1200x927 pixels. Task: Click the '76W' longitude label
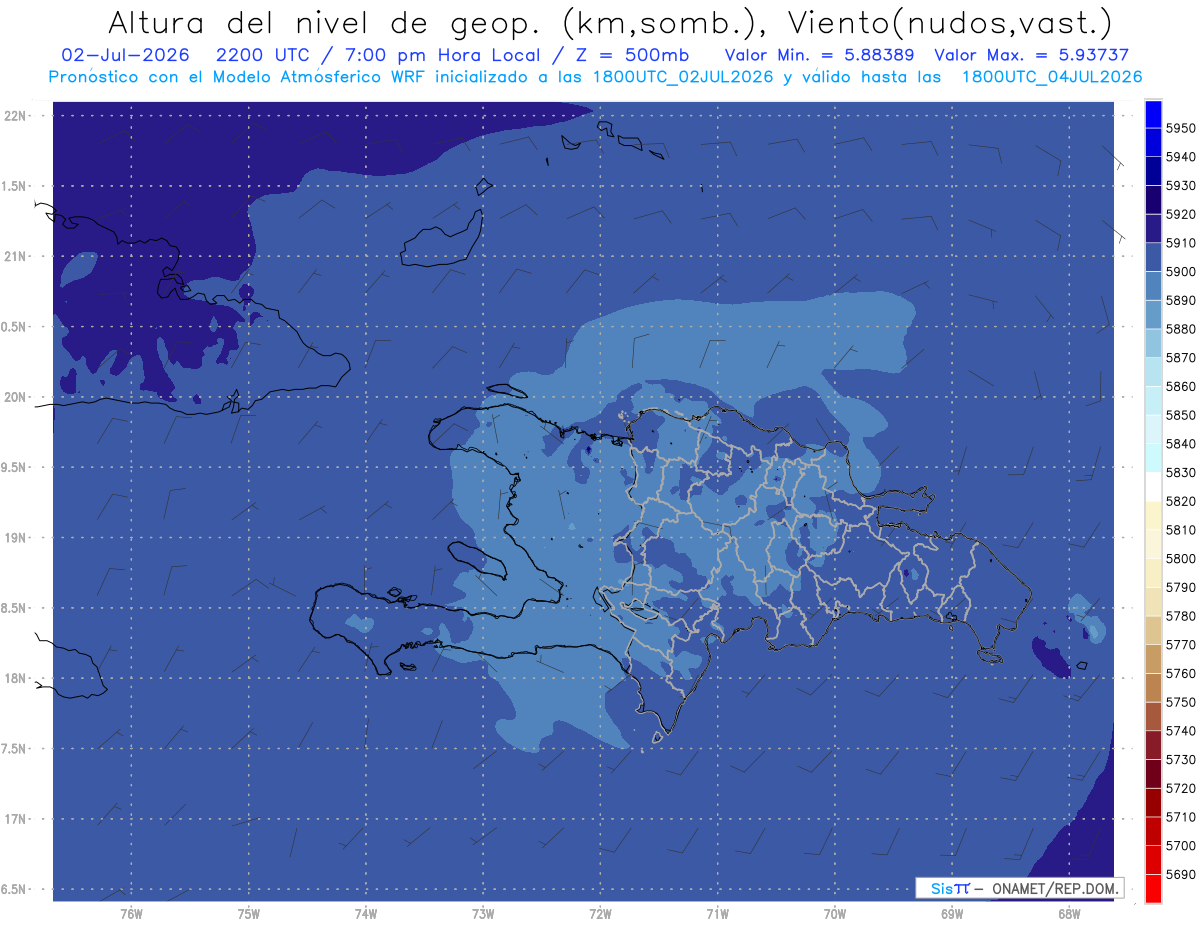tap(131, 914)
